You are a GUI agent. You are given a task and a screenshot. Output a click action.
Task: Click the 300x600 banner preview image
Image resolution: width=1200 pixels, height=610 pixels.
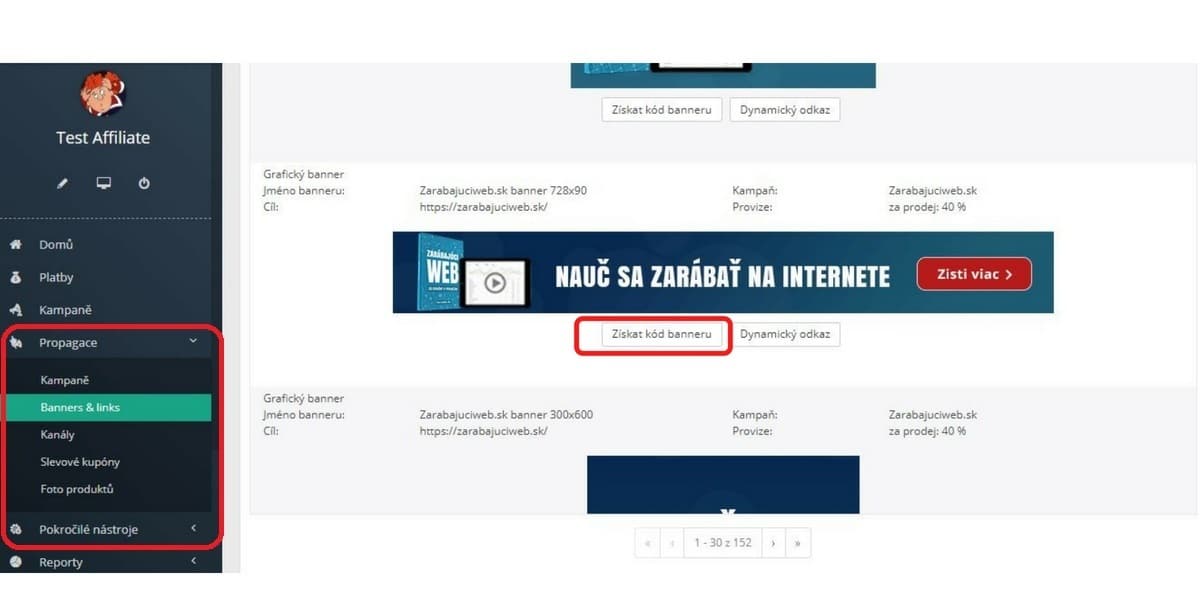(x=723, y=485)
